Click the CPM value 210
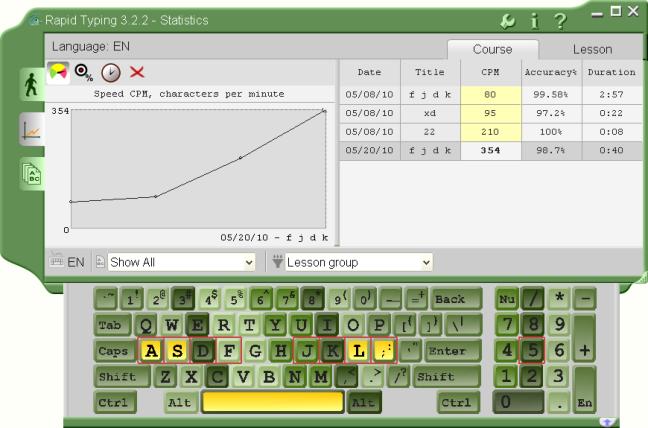 click(490, 132)
